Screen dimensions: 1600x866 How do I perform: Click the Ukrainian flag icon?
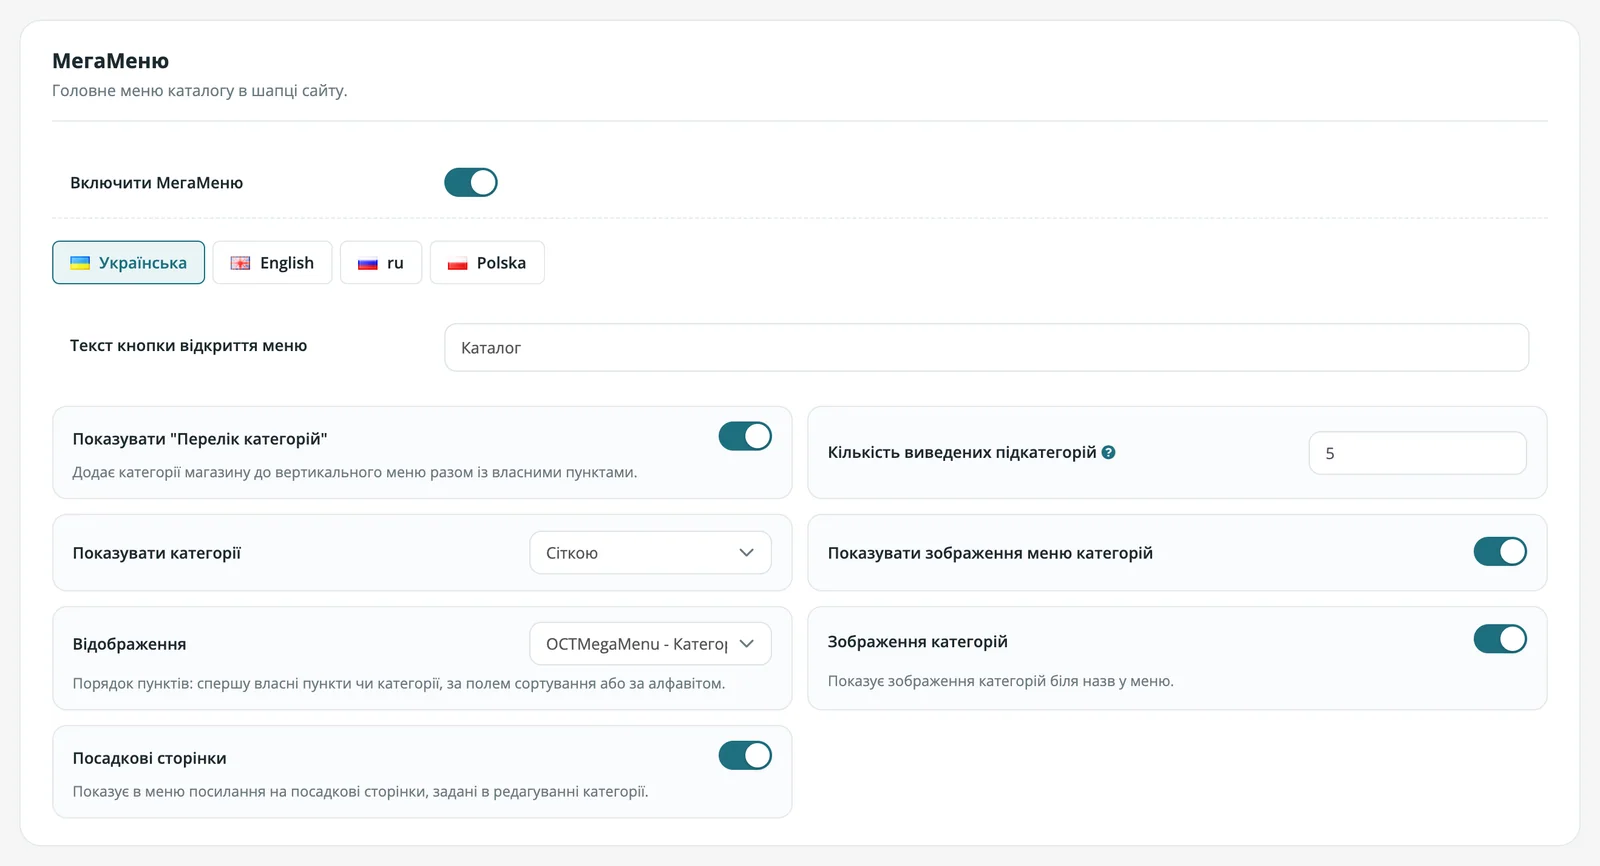tap(80, 263)
